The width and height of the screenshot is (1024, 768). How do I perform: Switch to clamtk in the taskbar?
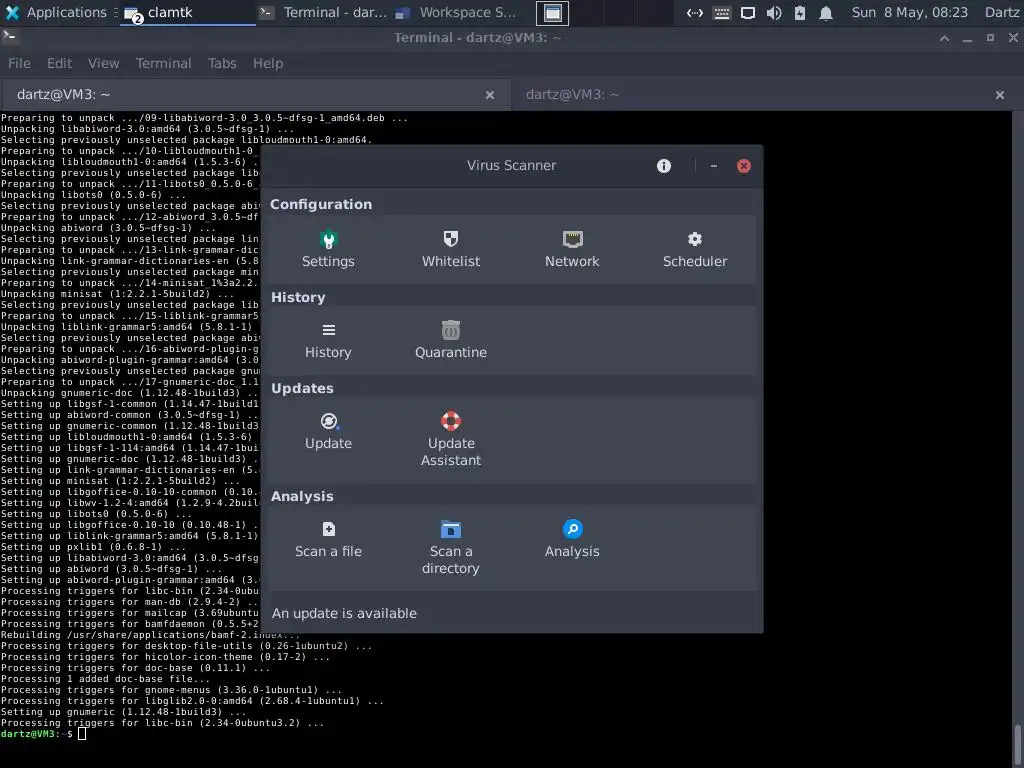click(188, 12)
